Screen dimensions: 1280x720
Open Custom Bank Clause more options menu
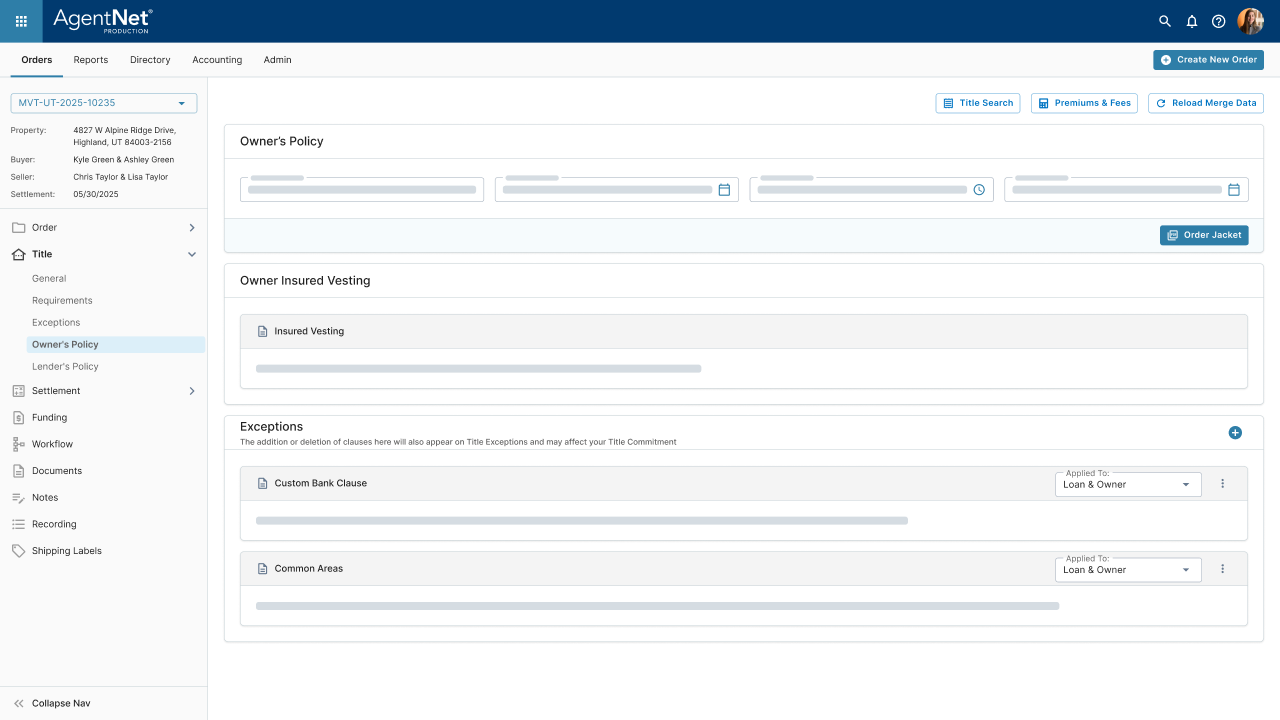(1222, 484)
